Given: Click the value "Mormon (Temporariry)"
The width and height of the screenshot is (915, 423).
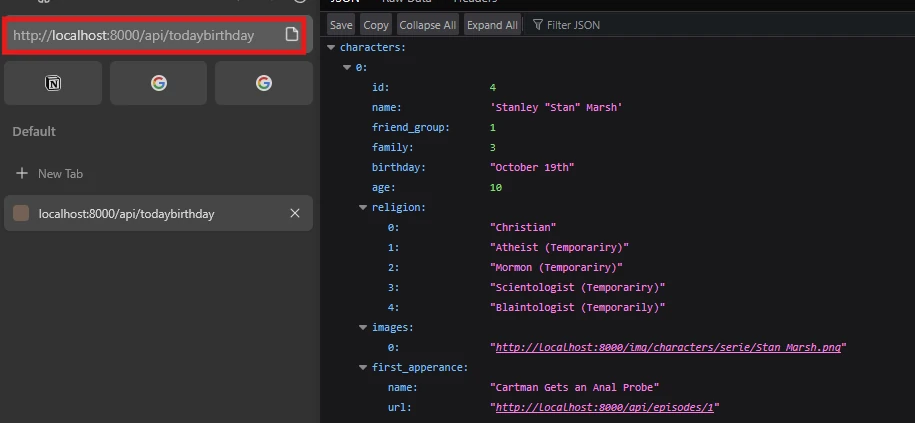Looking at the screenshot, I should pyautogui.click(x=556, y=268).
